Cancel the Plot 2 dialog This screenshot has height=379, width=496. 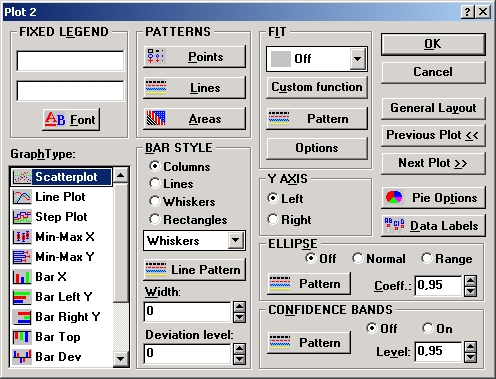(x=433, y=72)
